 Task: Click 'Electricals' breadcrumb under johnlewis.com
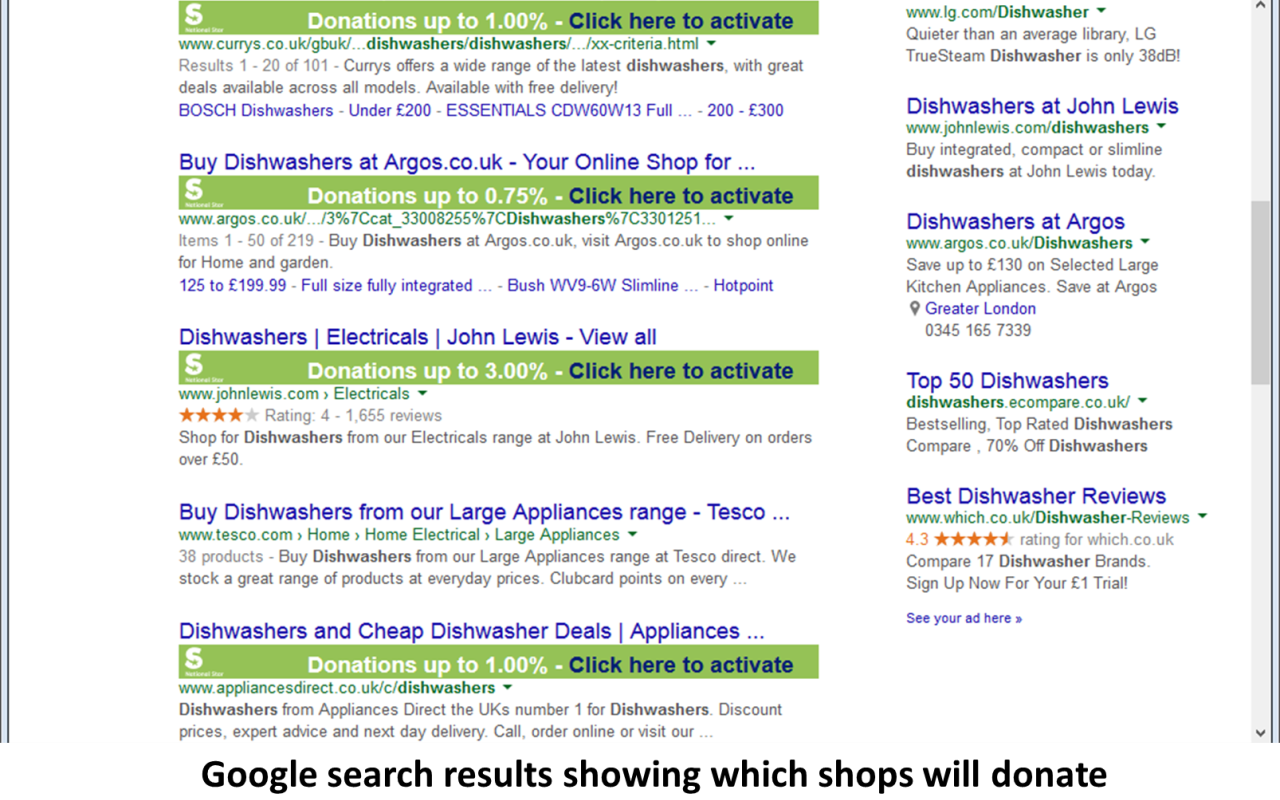(x=371, y=393)
